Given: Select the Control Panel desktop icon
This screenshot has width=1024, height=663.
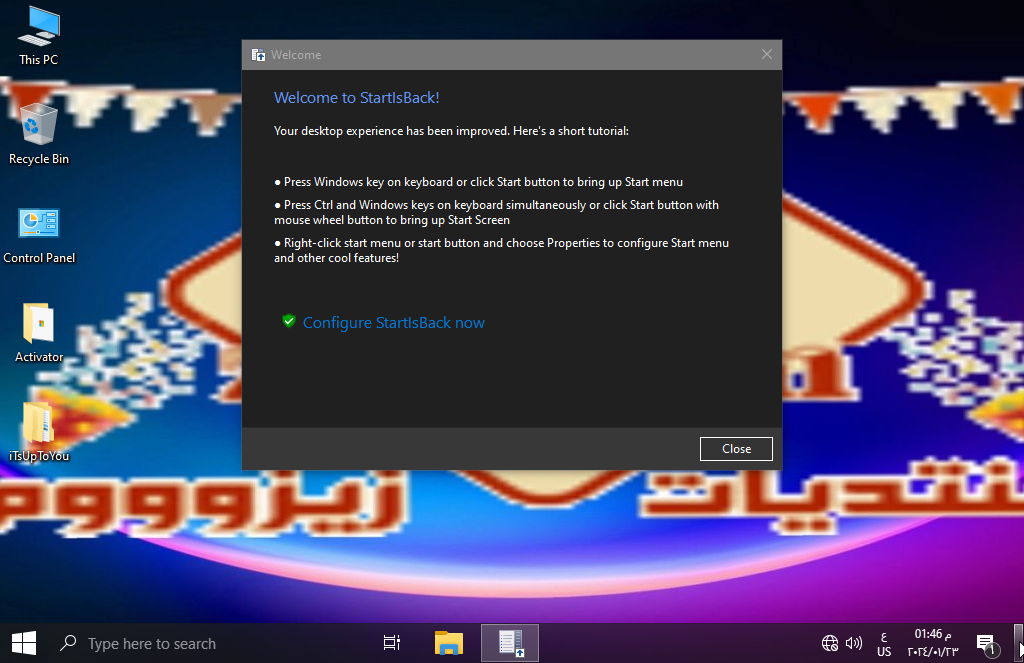Looking at the screenshot, I should pos(39,235).
